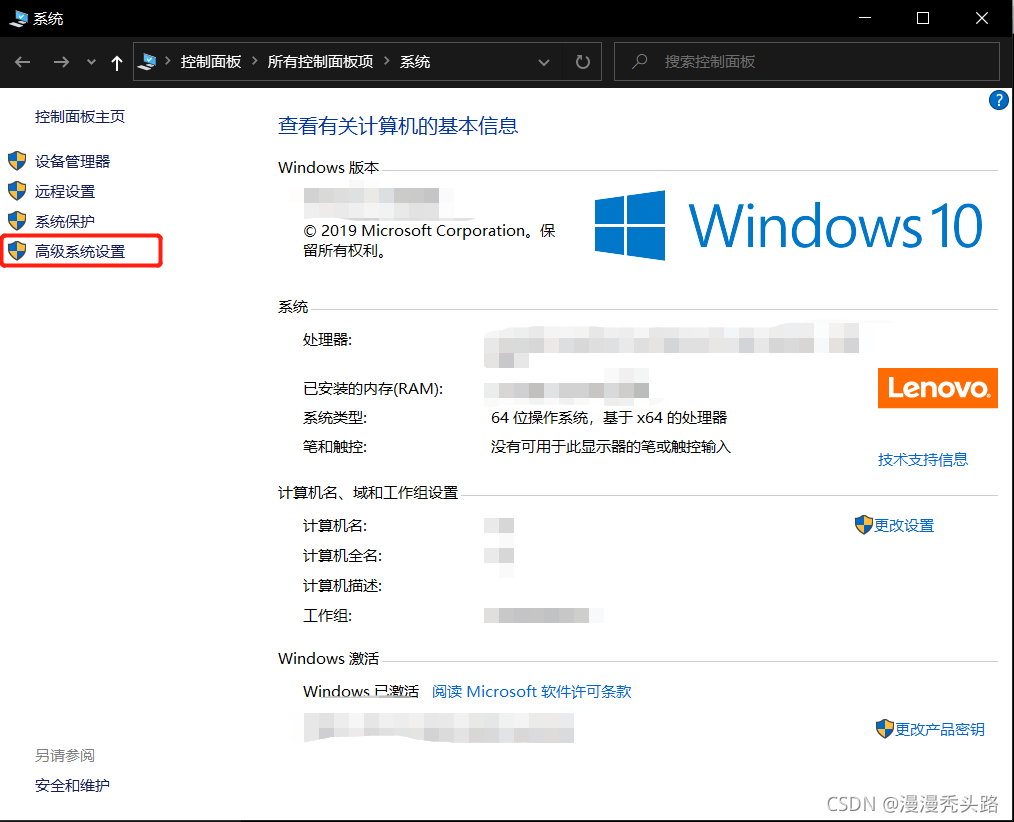Click shield icon beside 更改产品密钥
This screenshot has width=1014, height=822.
click(884, 729)
